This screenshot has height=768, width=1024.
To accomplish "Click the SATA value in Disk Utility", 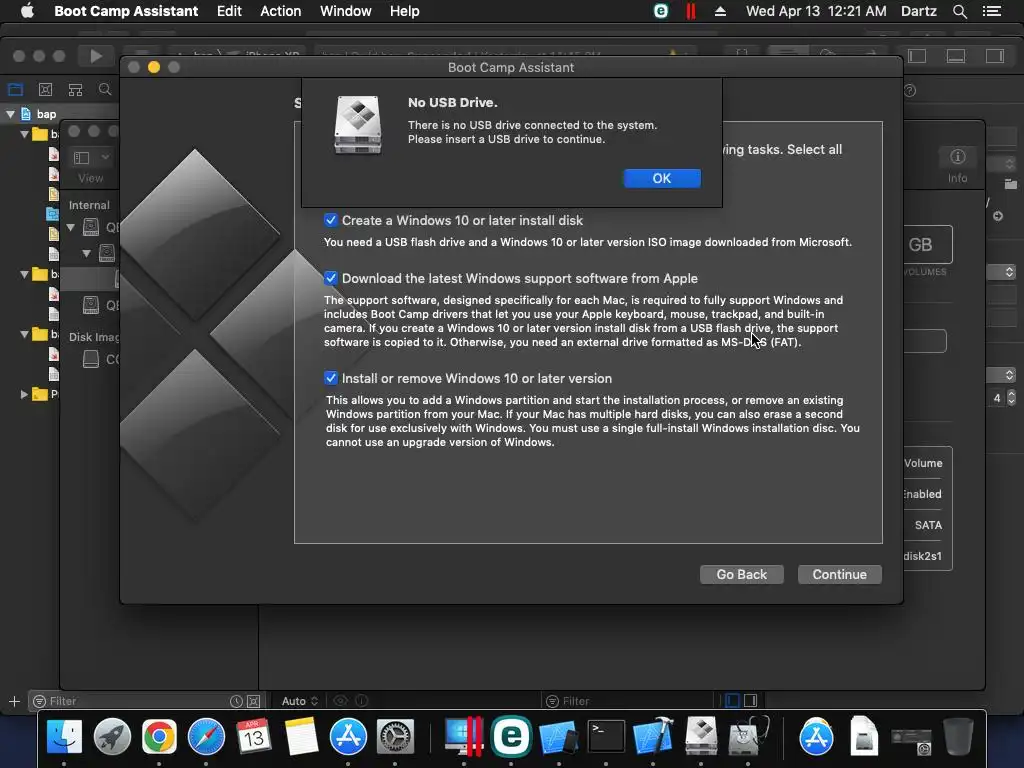I will point(928,525).
